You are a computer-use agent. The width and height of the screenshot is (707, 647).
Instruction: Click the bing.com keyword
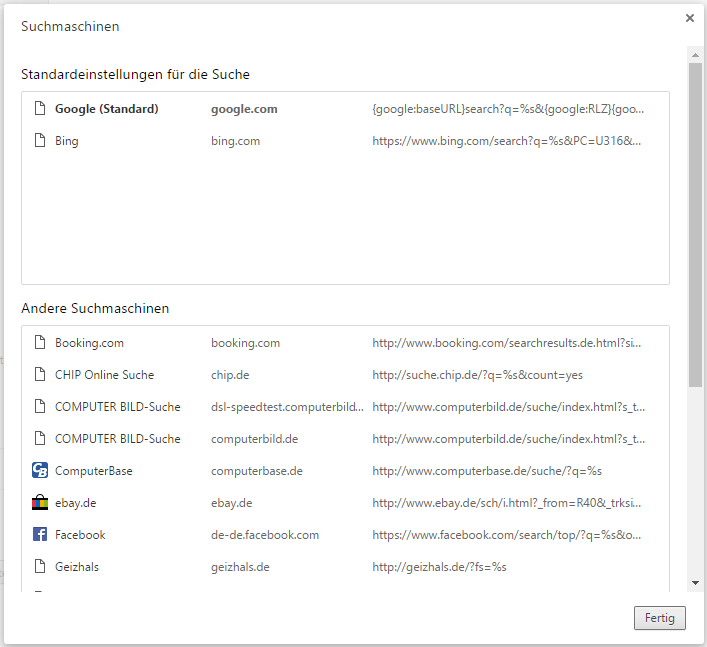click(235, 141)
